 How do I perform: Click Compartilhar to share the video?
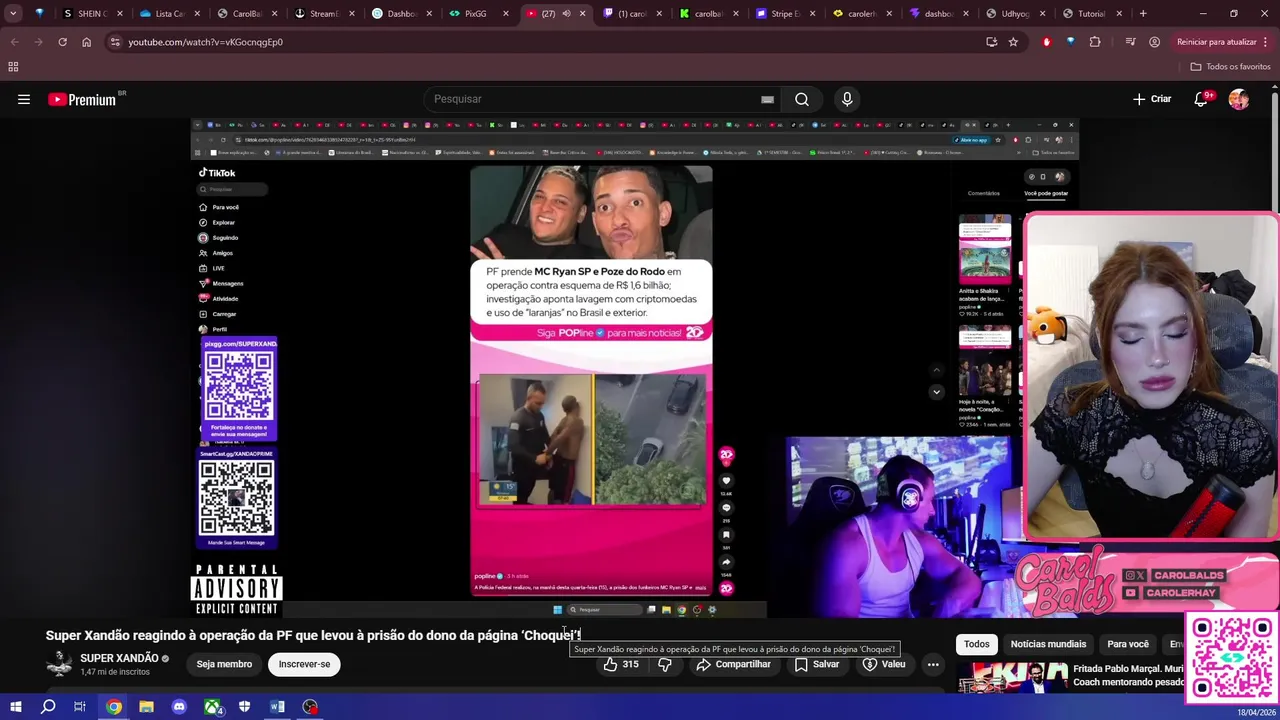(734, 664)
